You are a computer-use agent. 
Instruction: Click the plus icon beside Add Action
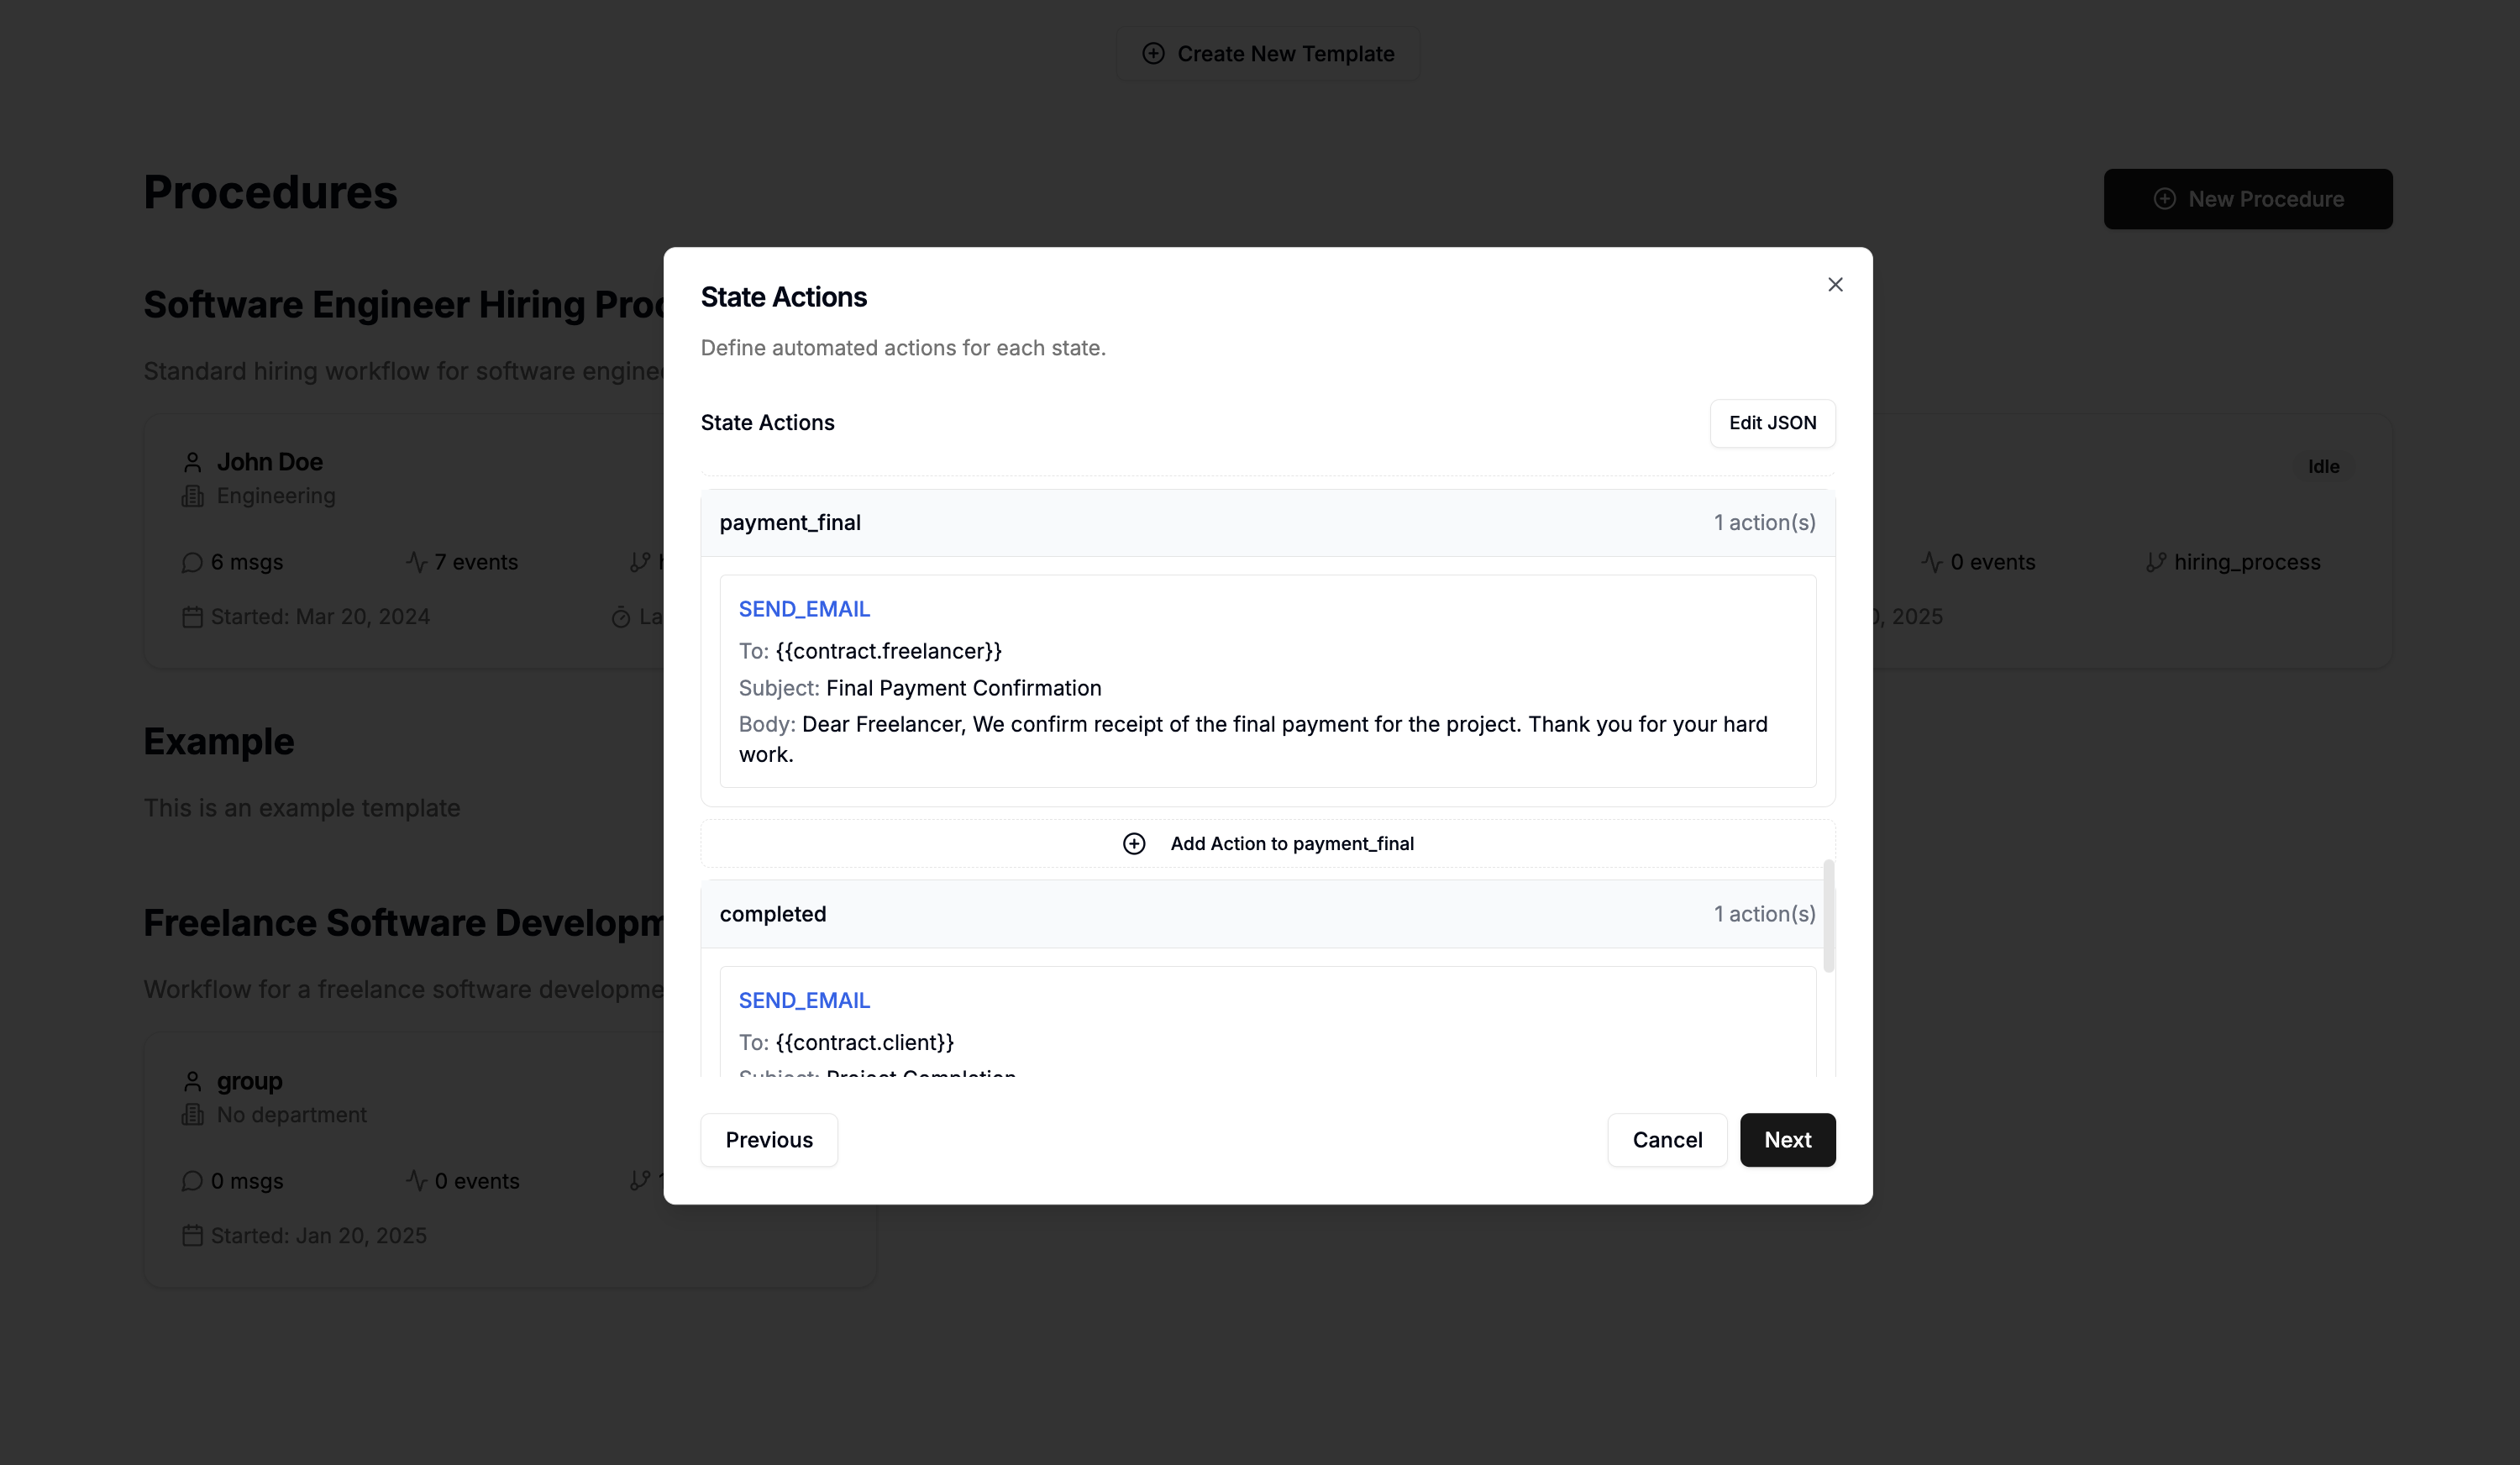1134,844
